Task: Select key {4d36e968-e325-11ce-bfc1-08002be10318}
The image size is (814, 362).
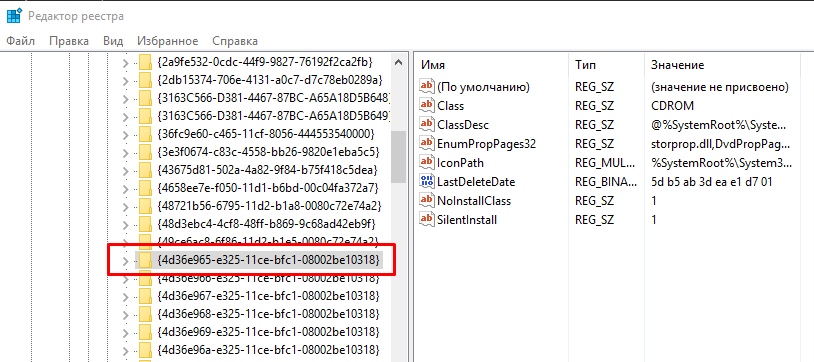Action: (x=268, y=314)
